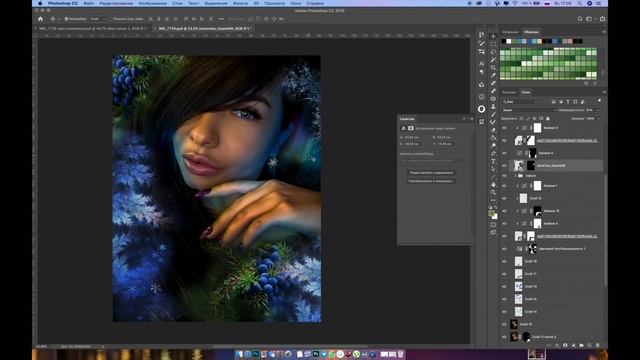The width and height of the screenshot is (640, 360).
Task: Click the foreground color swatch
Action: click(x=491, y=213)
